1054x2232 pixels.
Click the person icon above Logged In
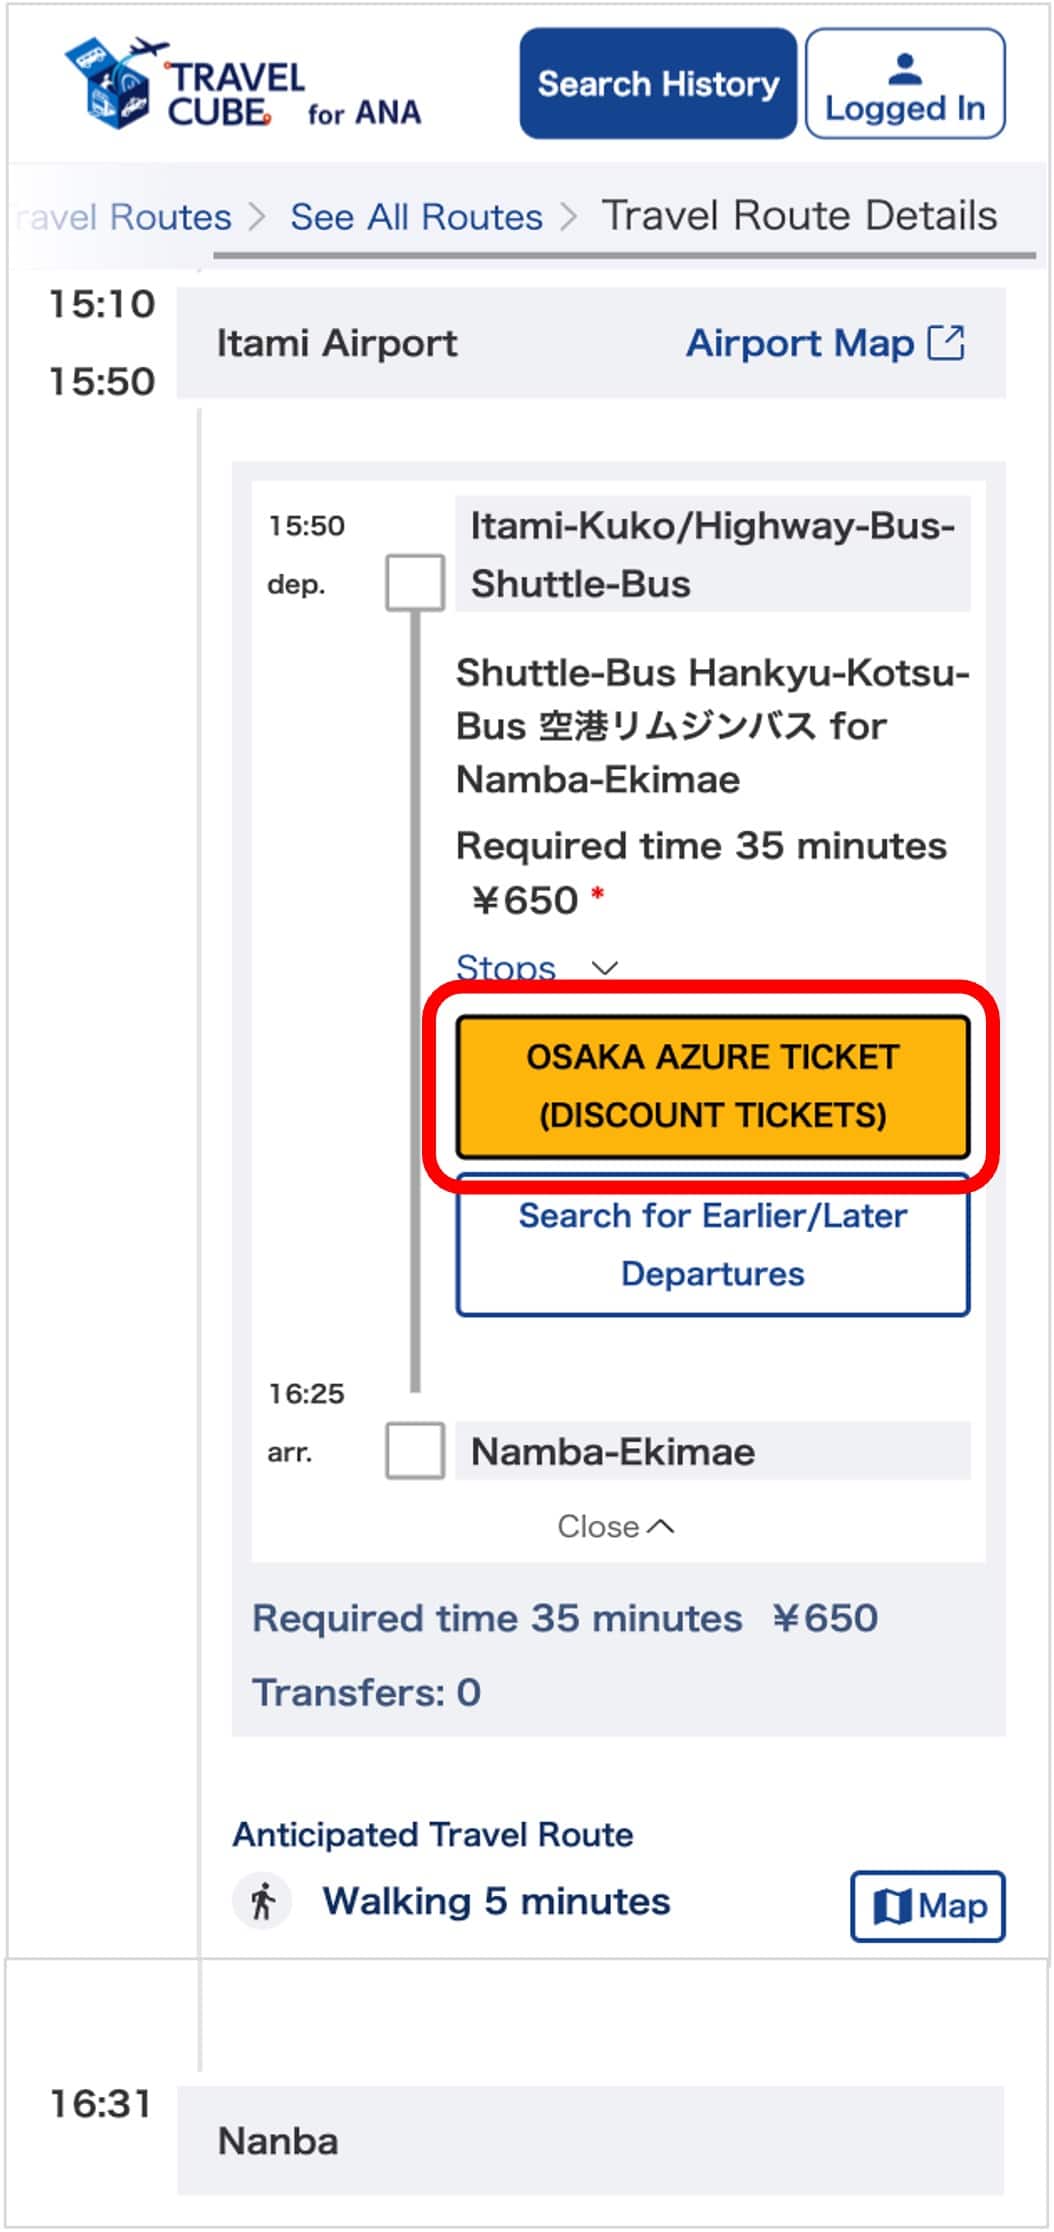(904, 68)
